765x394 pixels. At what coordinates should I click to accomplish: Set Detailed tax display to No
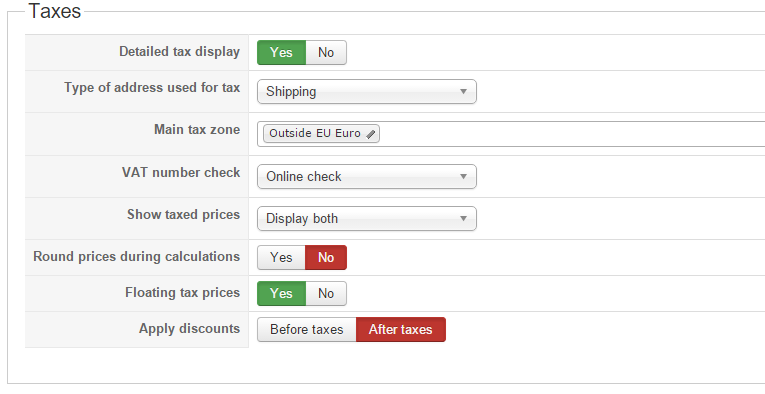point(326,53)
